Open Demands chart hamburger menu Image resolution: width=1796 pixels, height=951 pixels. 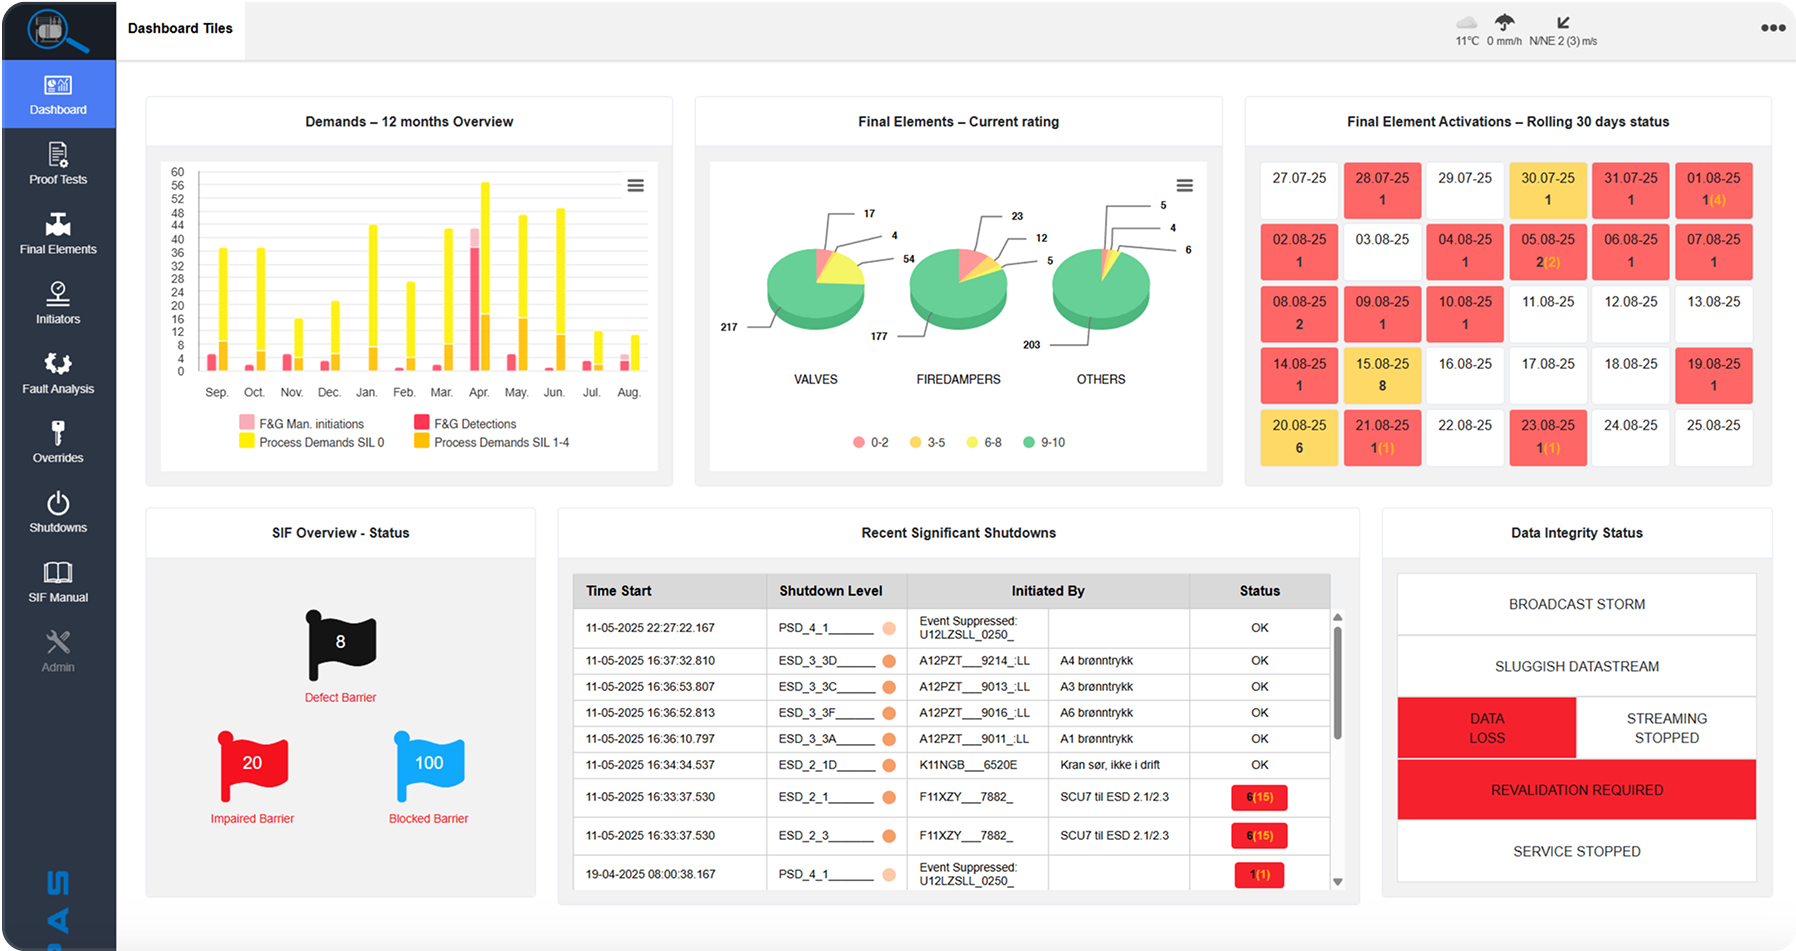(635, 186)
